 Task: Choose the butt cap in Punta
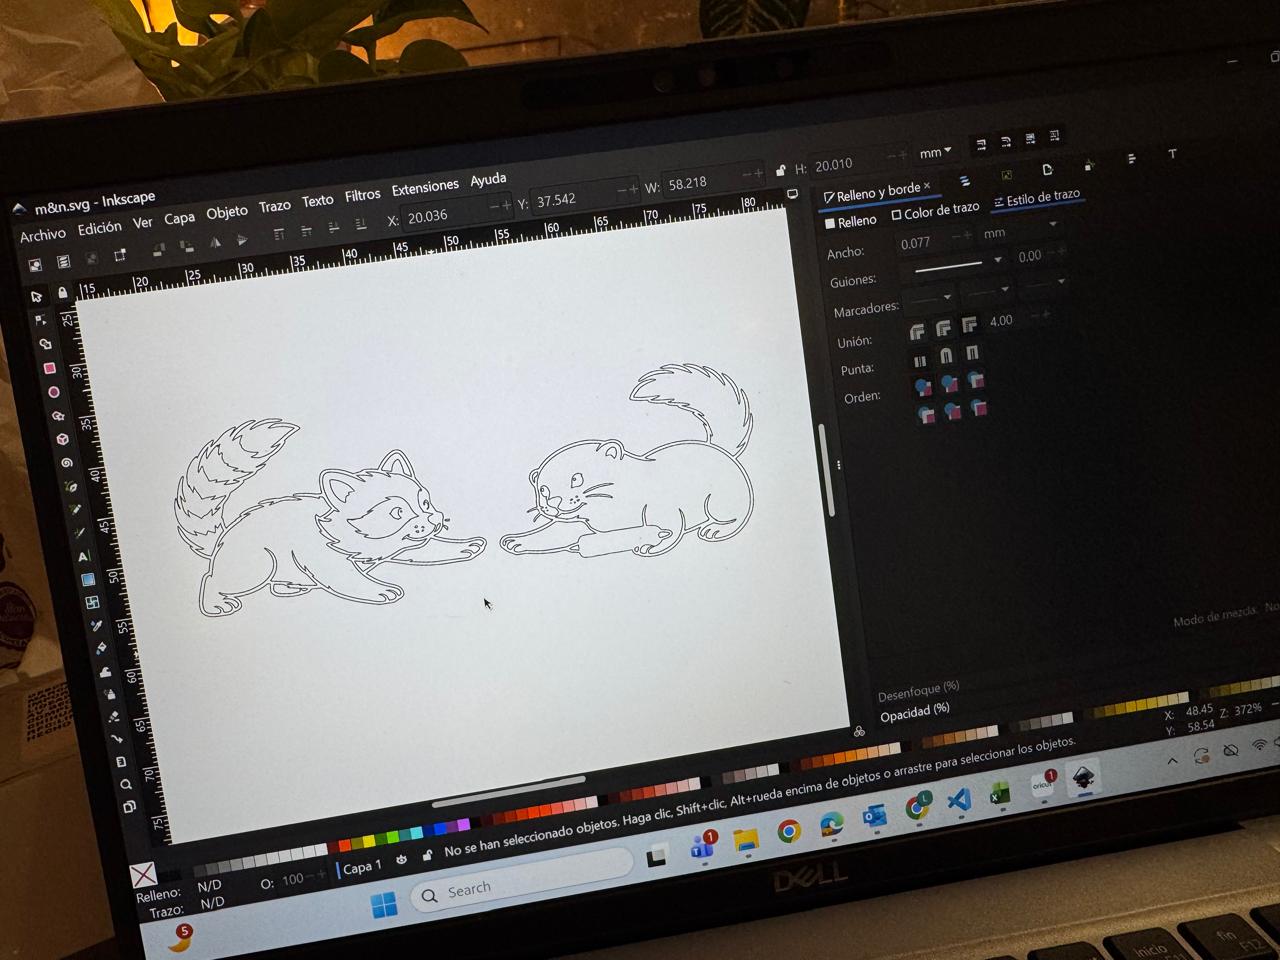coord(920,360)
